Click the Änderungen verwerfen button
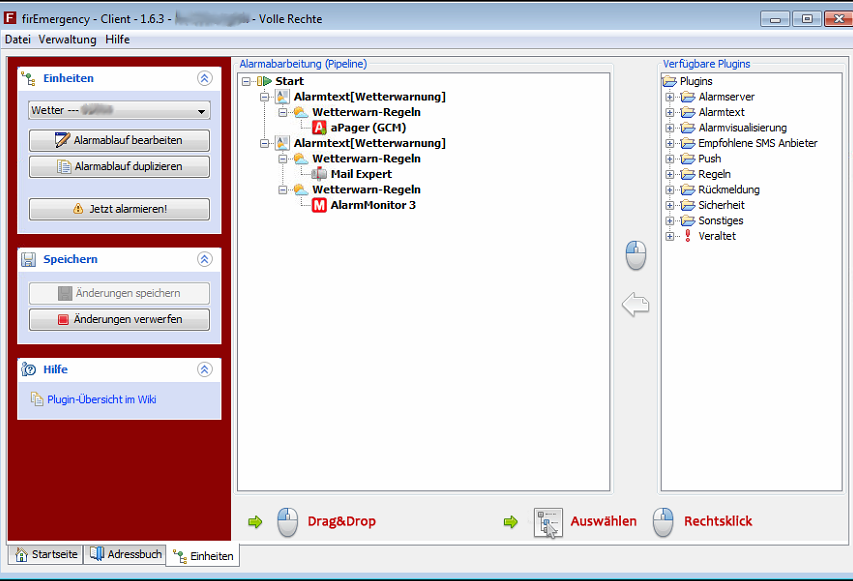This screenshot has height=581, width=853. click(120, 320)
